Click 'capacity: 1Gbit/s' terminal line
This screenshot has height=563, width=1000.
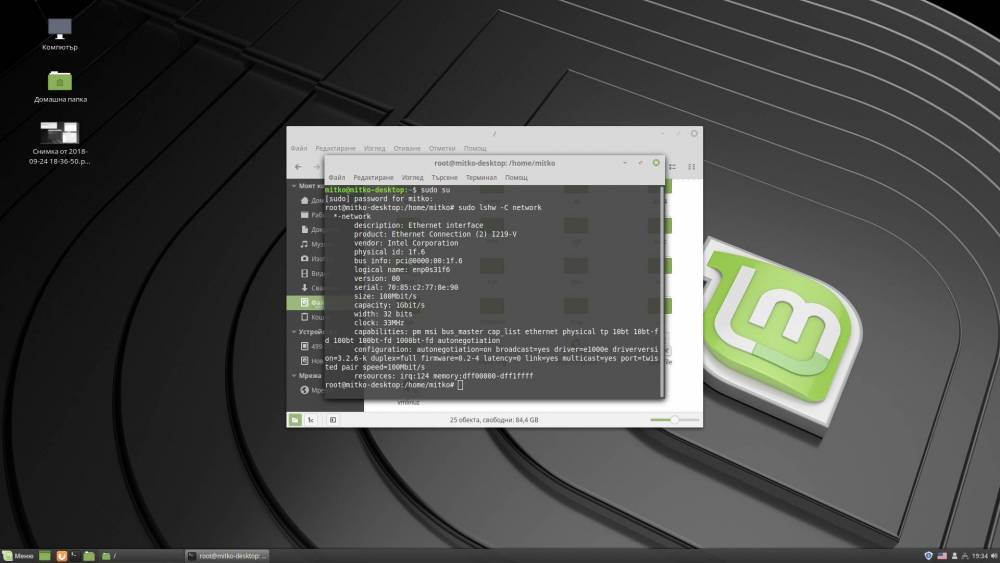pos(389,305)
